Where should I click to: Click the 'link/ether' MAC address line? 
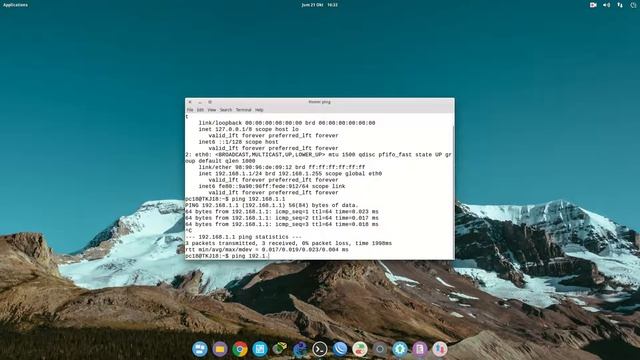tap(282, 167)
